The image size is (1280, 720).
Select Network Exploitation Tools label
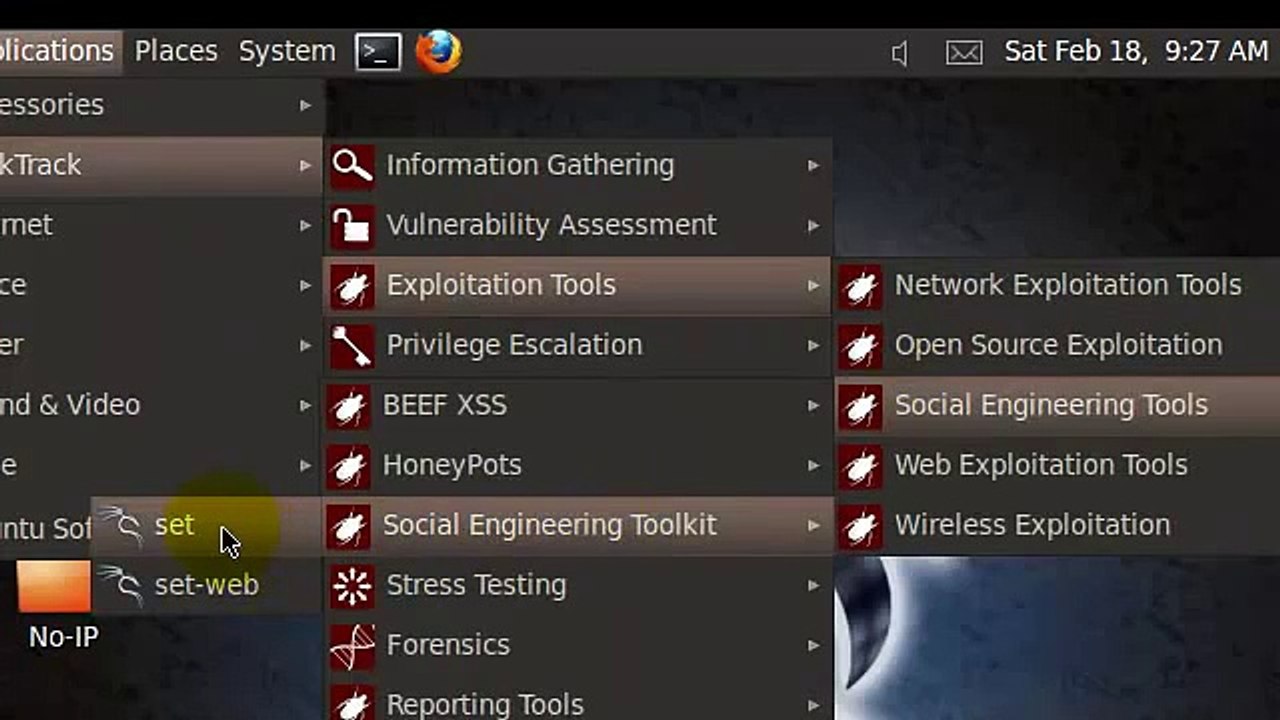click(1068, 286)
